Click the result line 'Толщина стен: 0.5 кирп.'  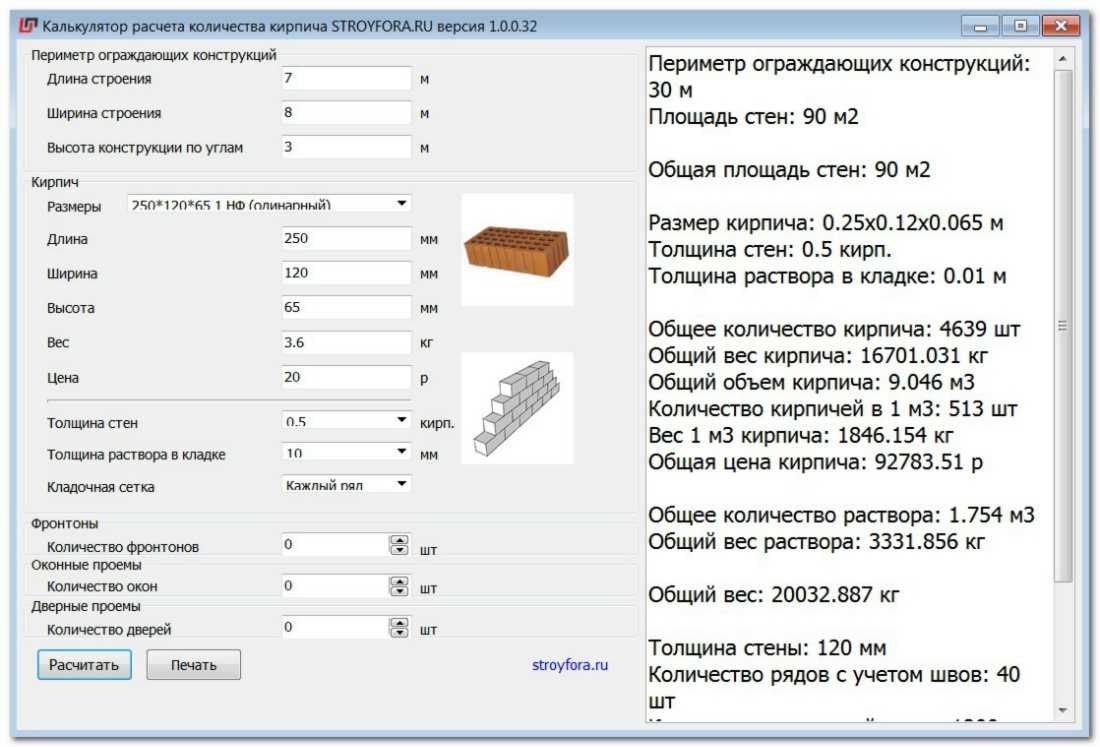(770, 250)
